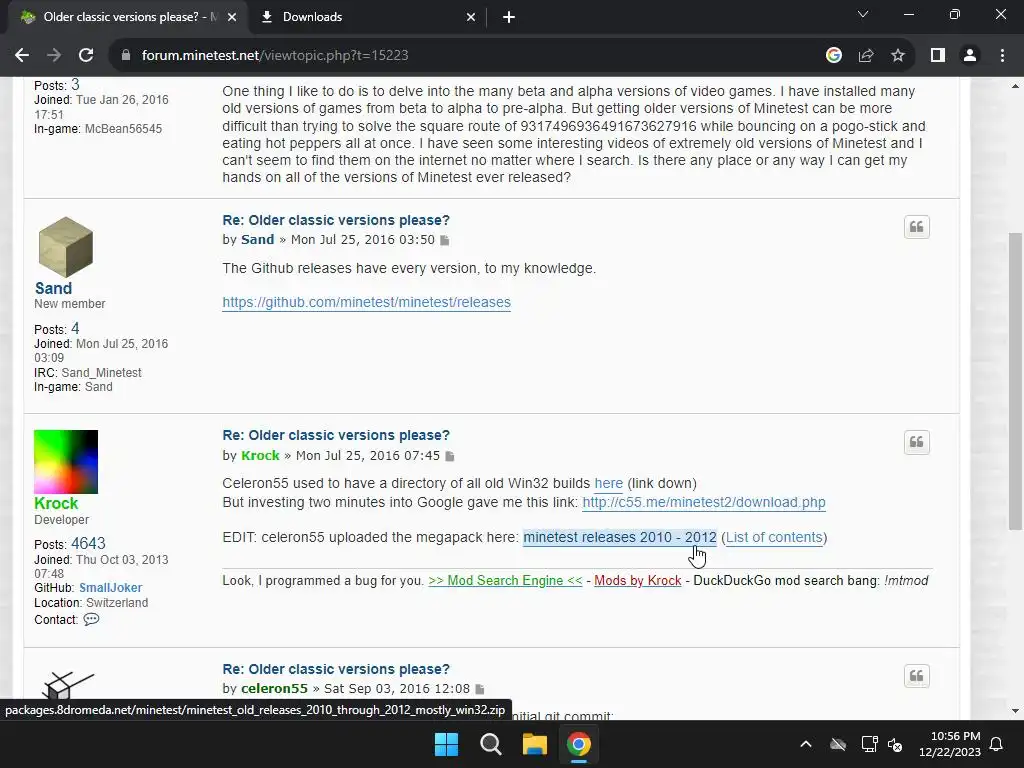The height and width of the screenshot is (768, 1024).
Task: Open the clock showing 10:56 PM
Action: [950, 744]
